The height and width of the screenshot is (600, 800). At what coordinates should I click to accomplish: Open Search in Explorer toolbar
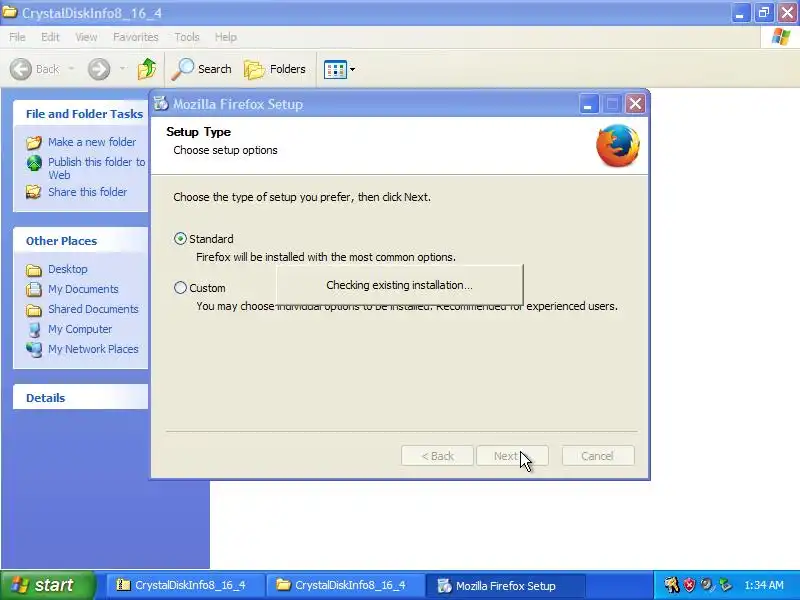[x=201, y=69]
